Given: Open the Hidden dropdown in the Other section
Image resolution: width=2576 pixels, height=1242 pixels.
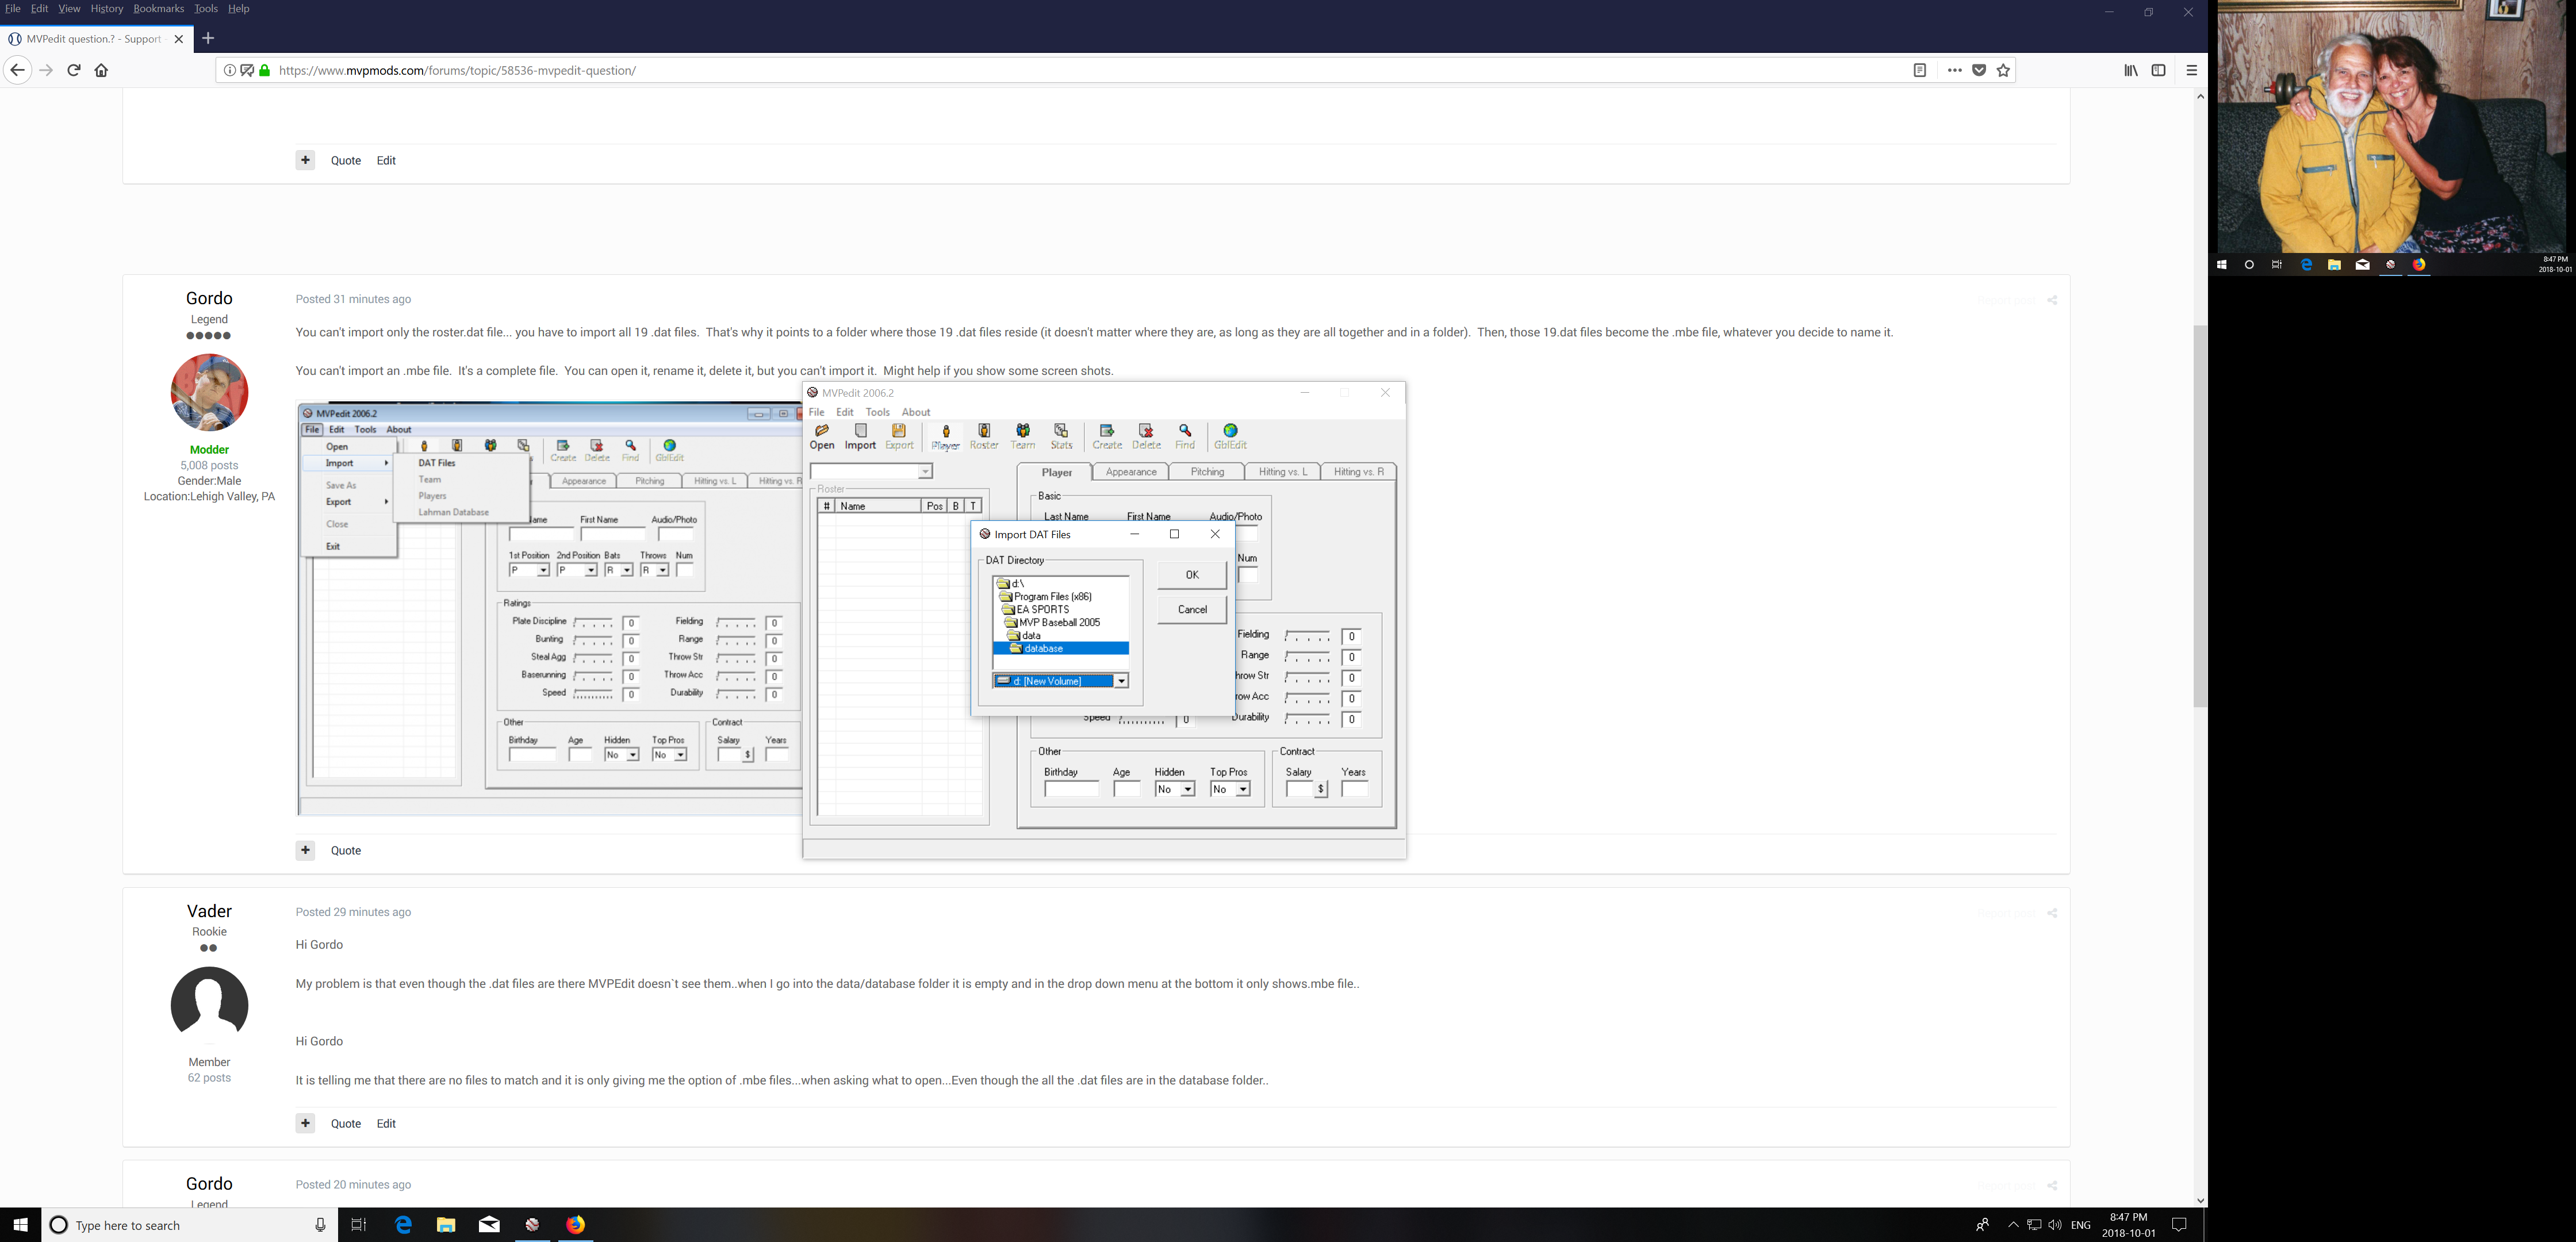Looking at the screenshot, I should coord(1187,790).
